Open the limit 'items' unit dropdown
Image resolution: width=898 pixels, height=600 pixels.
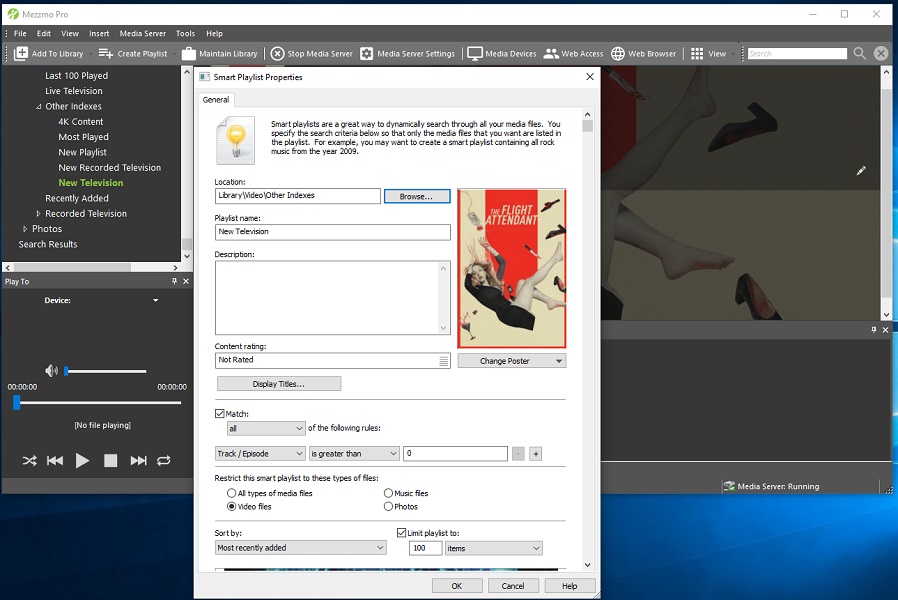coord(494,548)
